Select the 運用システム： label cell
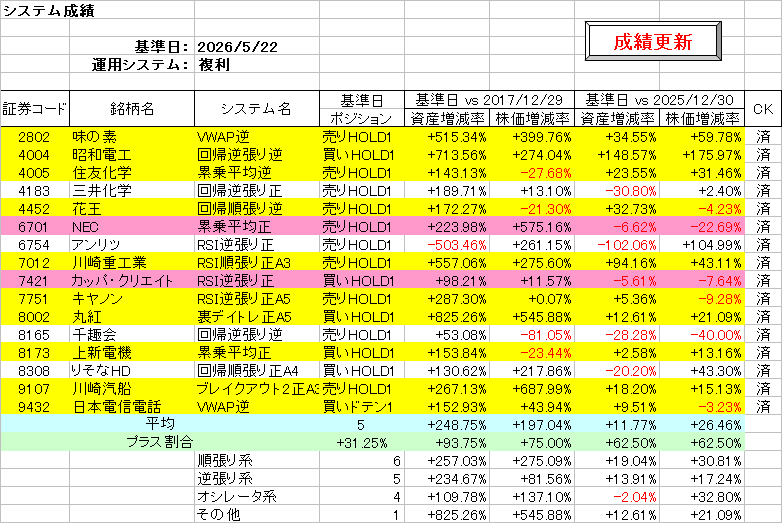 click(x=132, y=64)
